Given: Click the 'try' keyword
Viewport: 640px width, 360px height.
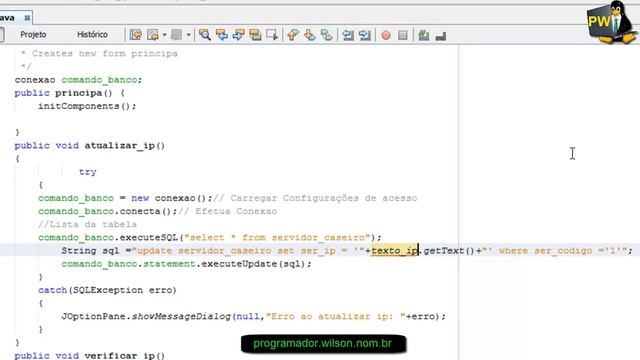Looking at the screenshot, I should tap(88, 172).
